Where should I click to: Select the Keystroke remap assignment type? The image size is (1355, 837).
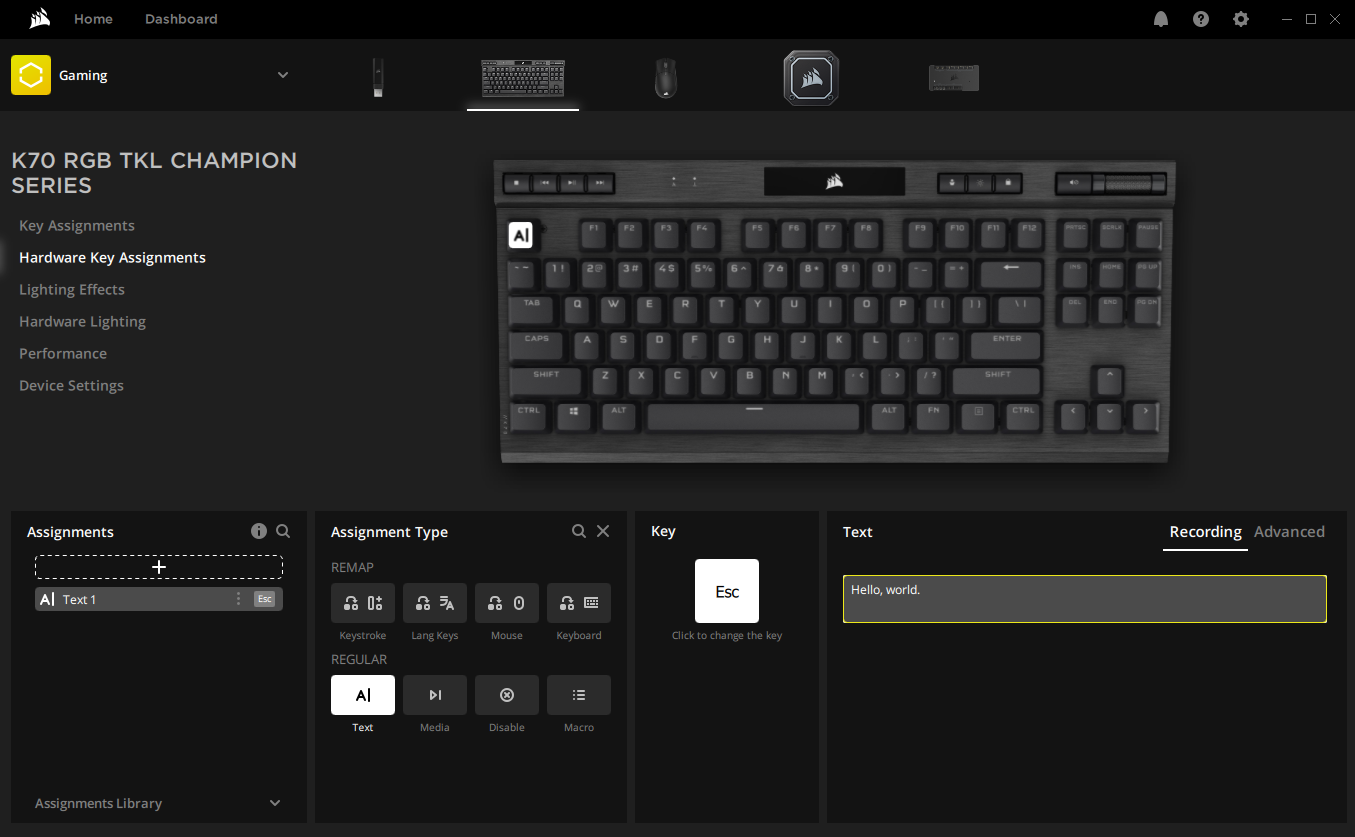tap(362, 602)
